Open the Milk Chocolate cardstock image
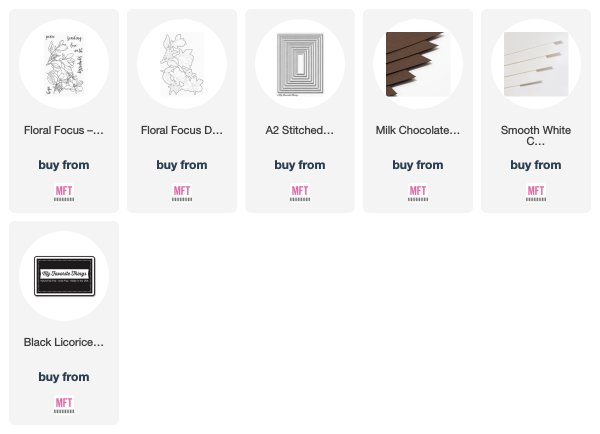Viewport: 600px width, 434px height. coord(418,64)
